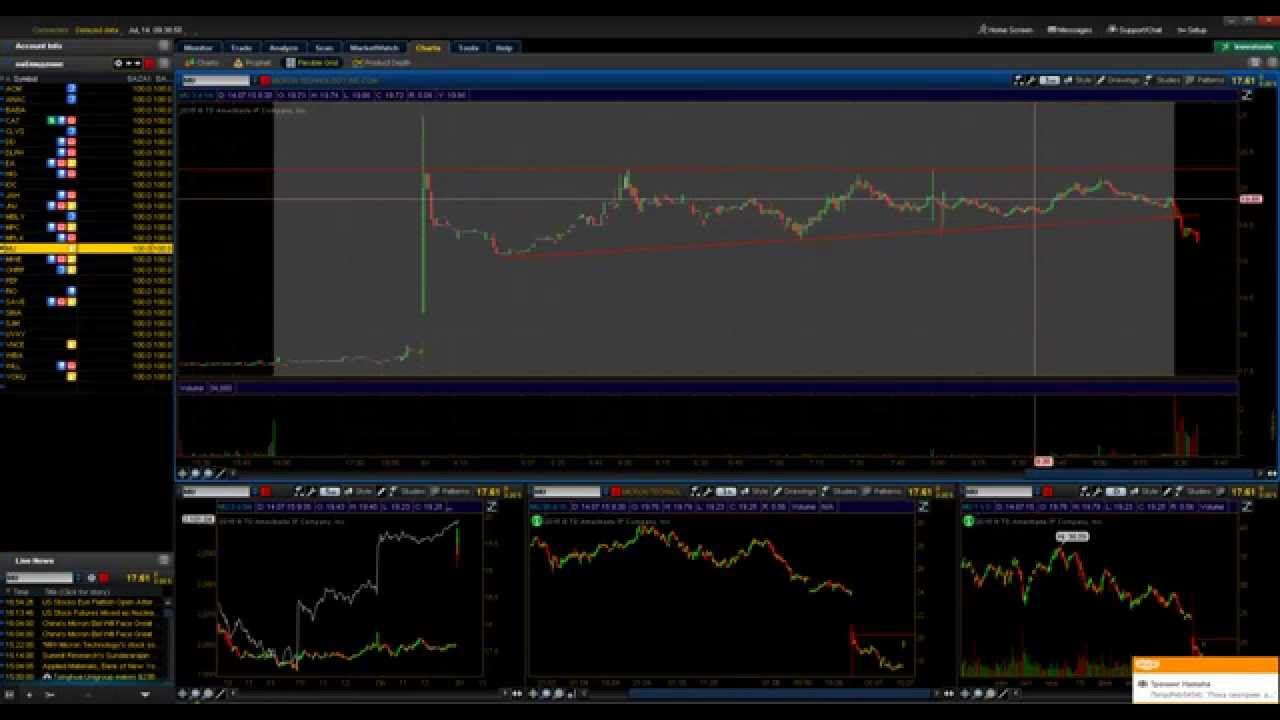The image size is (1280, 720).
Task: Open the news story "US Stock Futures Mixed"
Action: (x=97, y=613)
